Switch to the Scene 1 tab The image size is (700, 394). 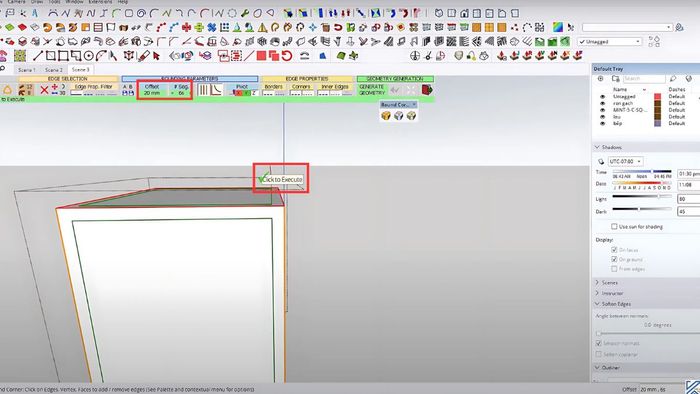pyautogui.click(x=27, y=70)
